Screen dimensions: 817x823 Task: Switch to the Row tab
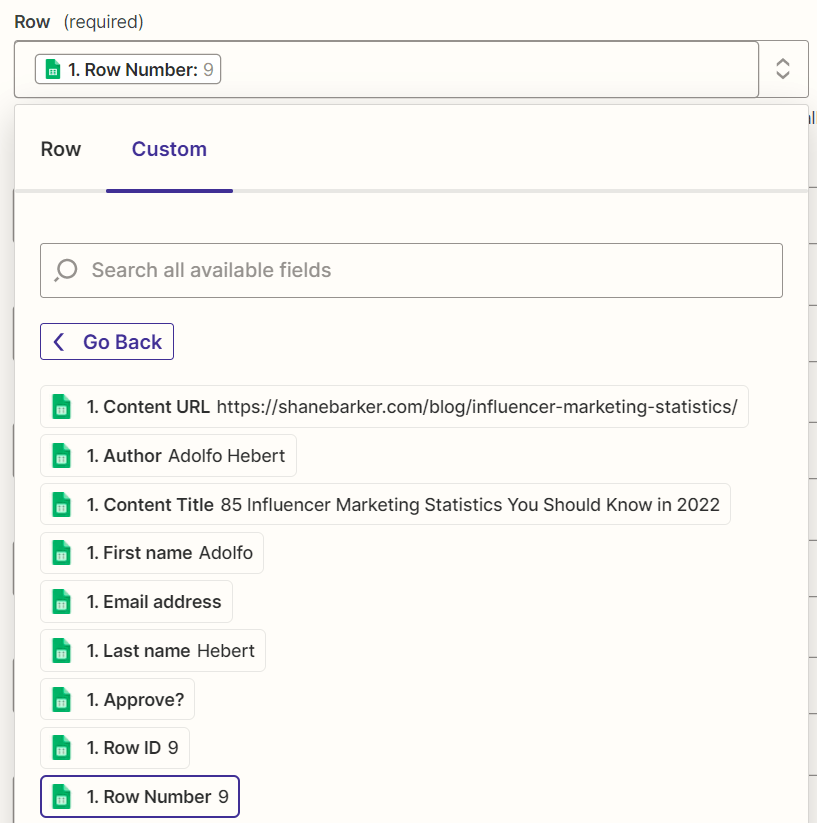tap(61, 149)
